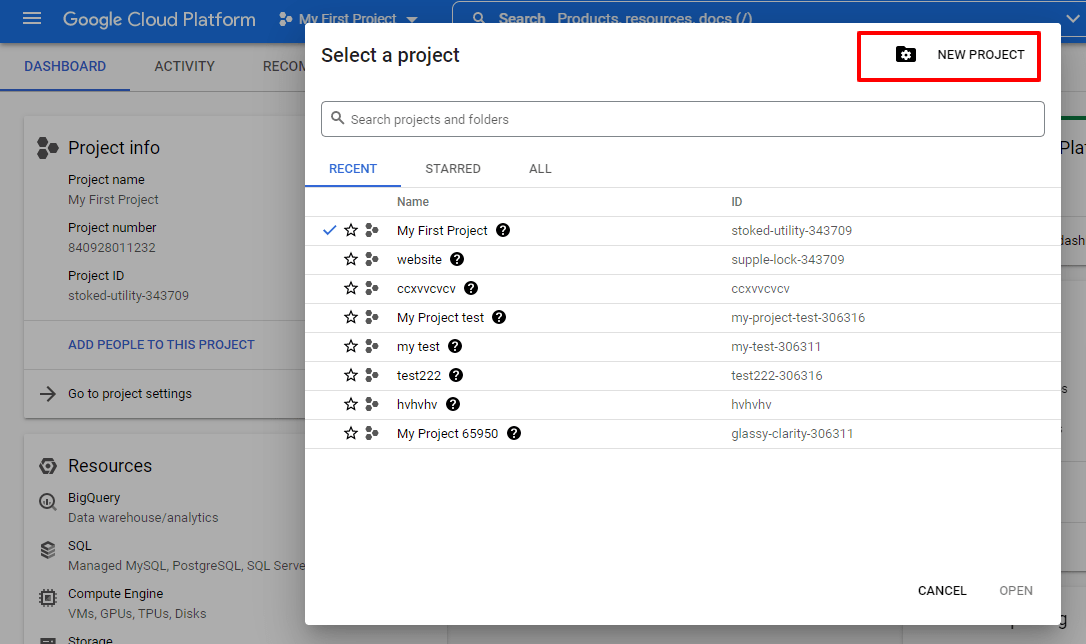Click the ID my-test-306311
The image size is (1086, 644).
click(776, 346)
